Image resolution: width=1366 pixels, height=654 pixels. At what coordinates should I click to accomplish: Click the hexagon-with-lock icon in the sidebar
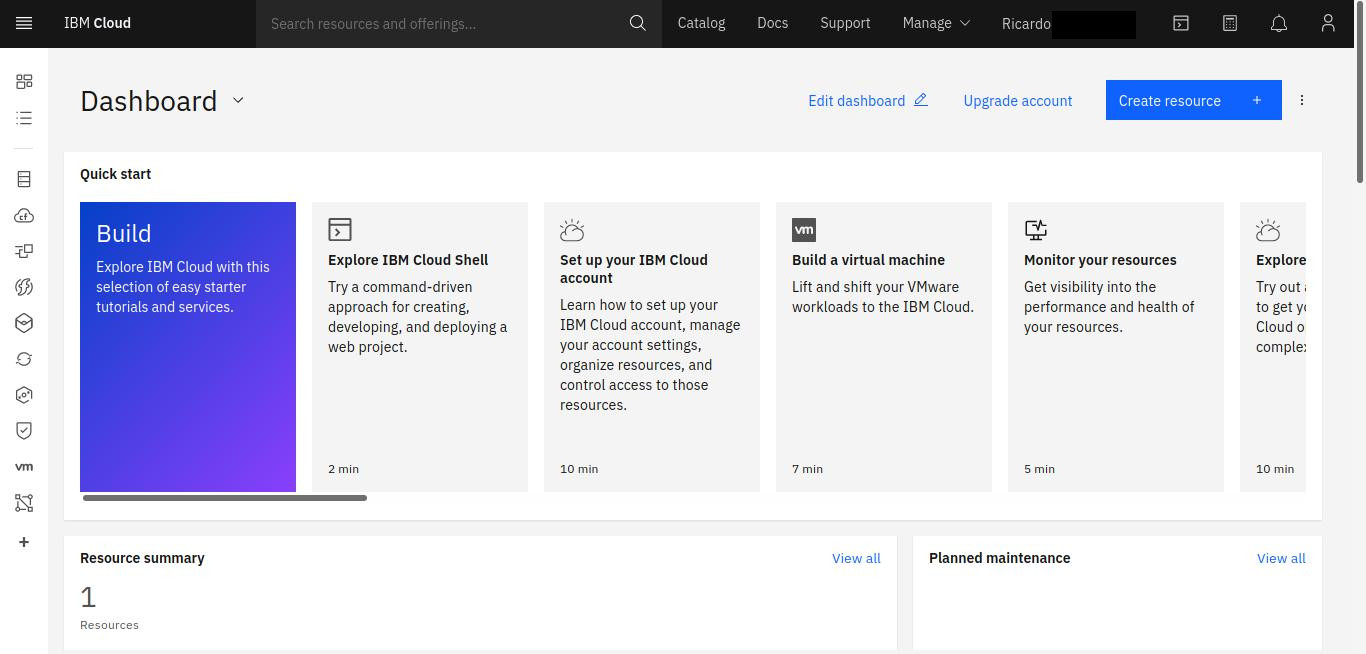(x=24, y=395)
